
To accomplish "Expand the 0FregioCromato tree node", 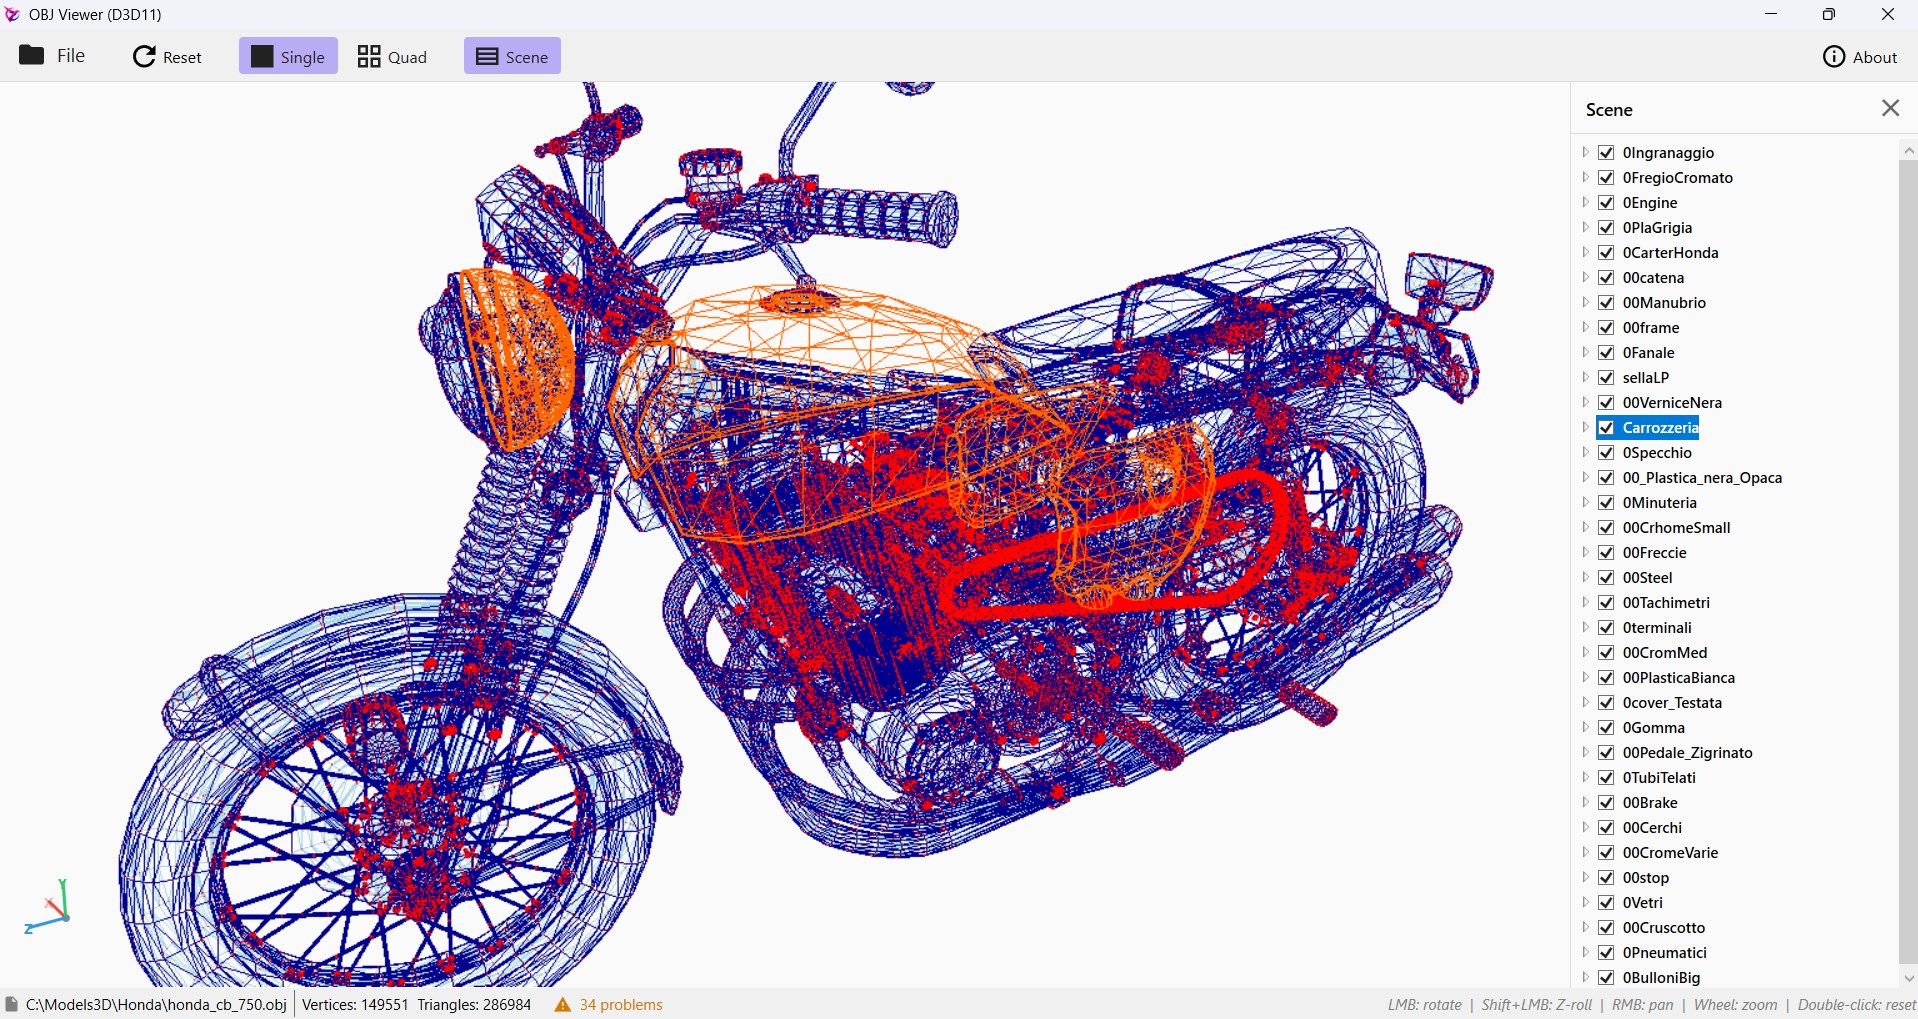I will (x=1586, y=178).
